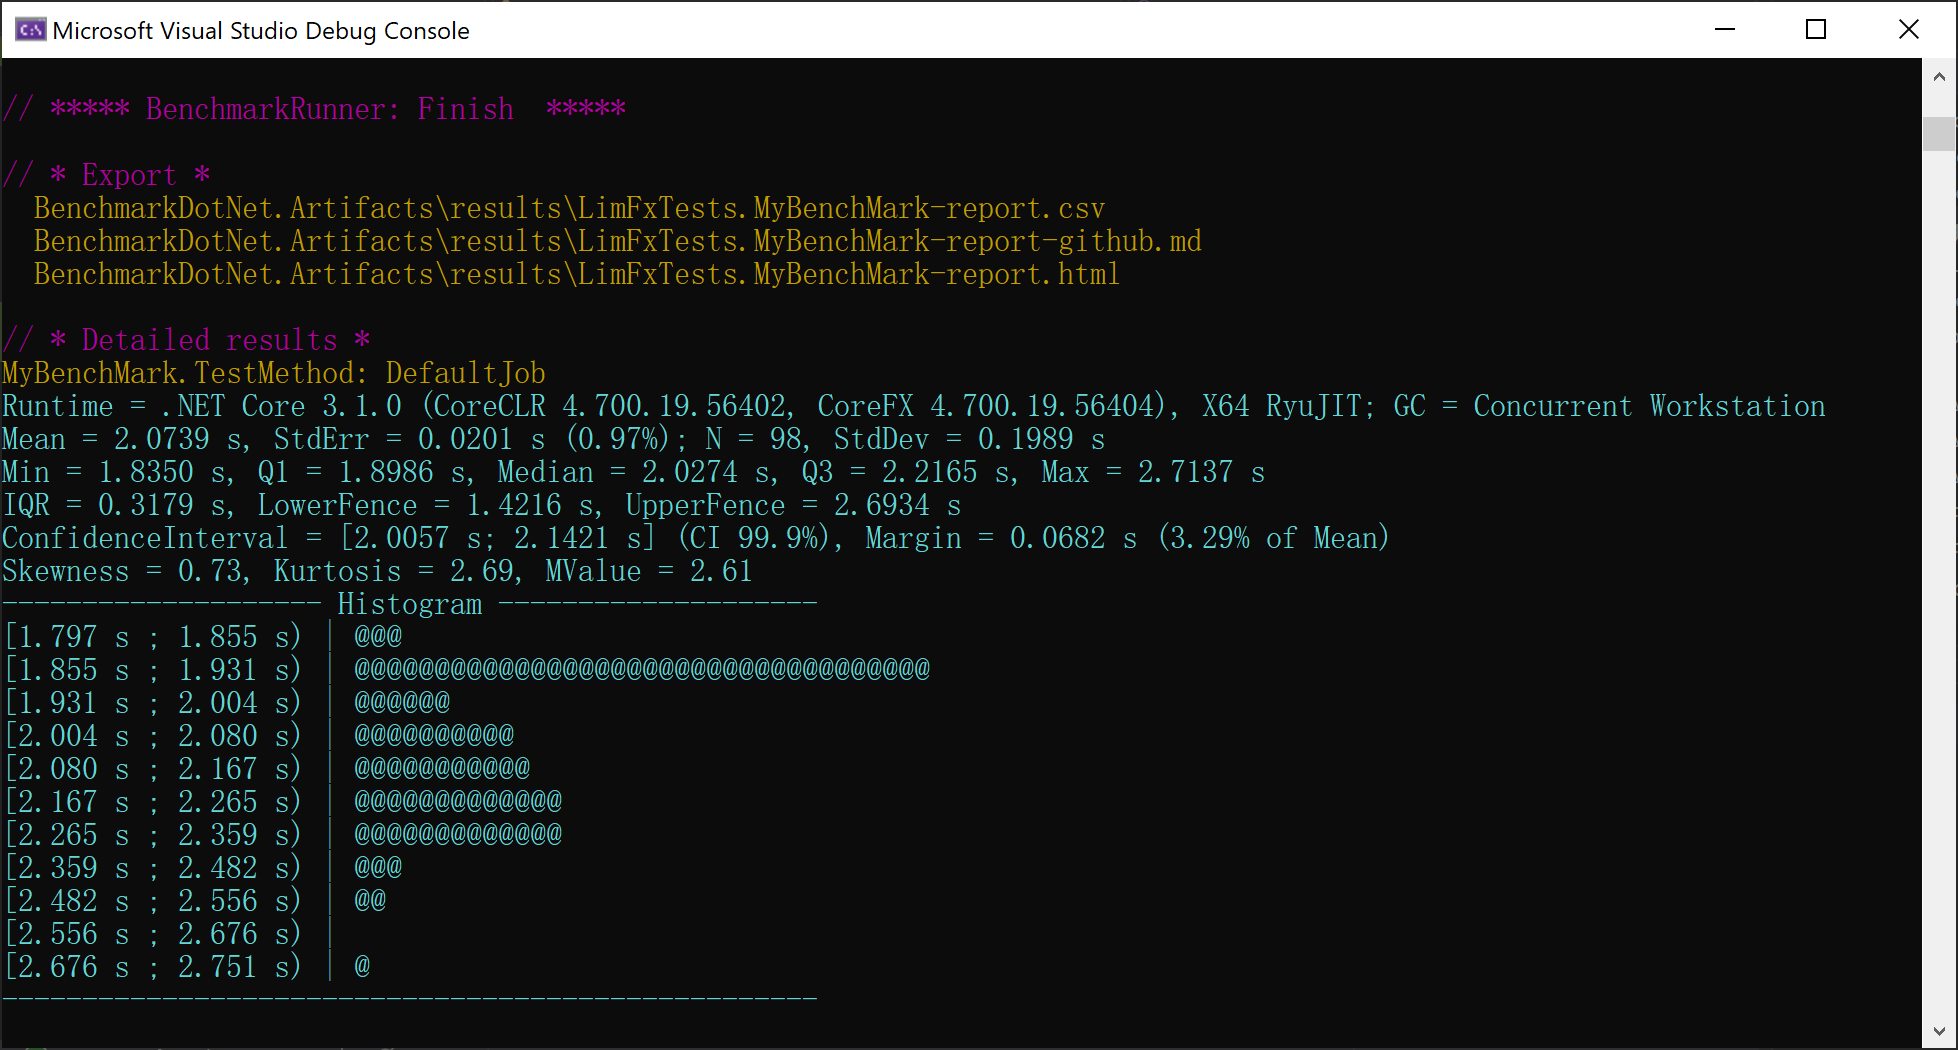Viewport: 1958px width, 1050px height.
Task: Click the Runtime .NET Core 3.1.0 line
Action: tap(913, 406)
